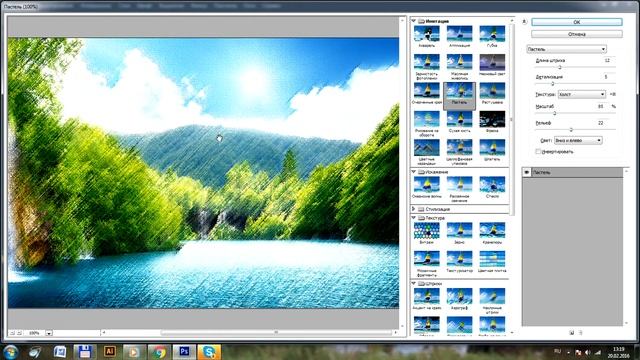Expand the Стилизация filter folder
This screenshot has height=360, width=640.
[x=413, y=209]
